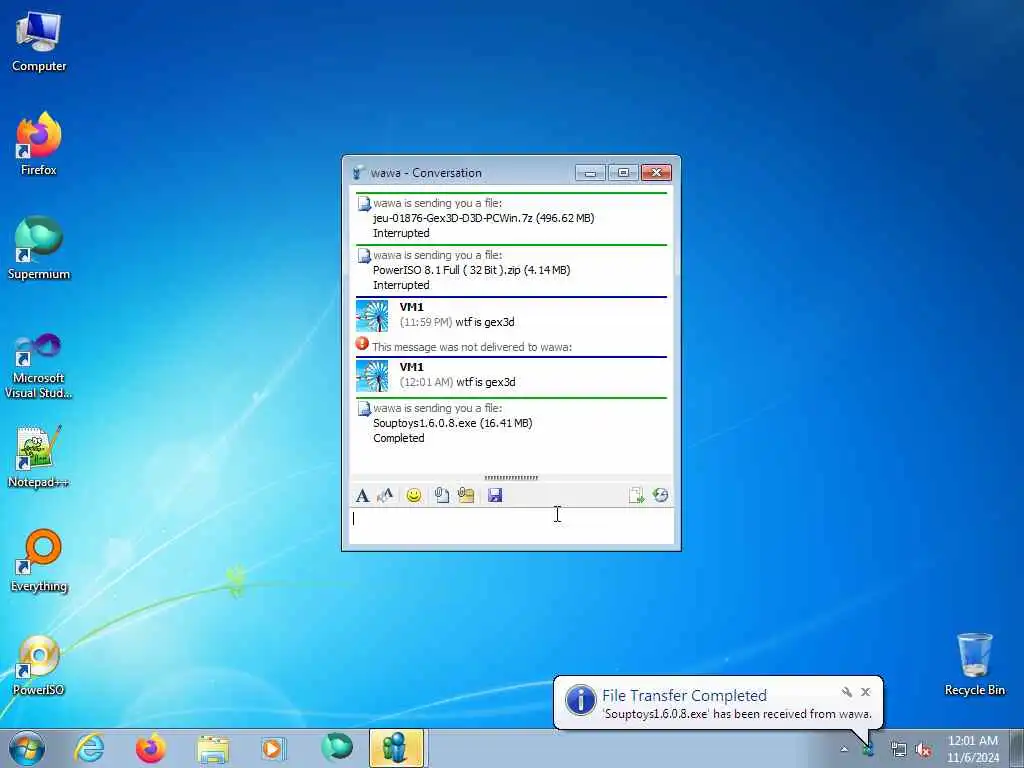Launch Internet Explorer from the taskbar
The width and height of the screenshot is (1024, 768).
point(89,748)
